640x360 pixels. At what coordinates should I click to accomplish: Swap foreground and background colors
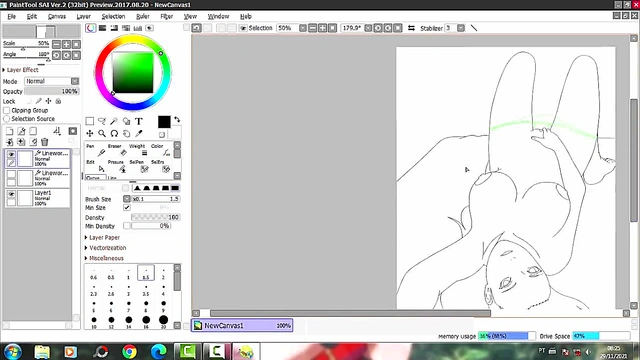177,120
